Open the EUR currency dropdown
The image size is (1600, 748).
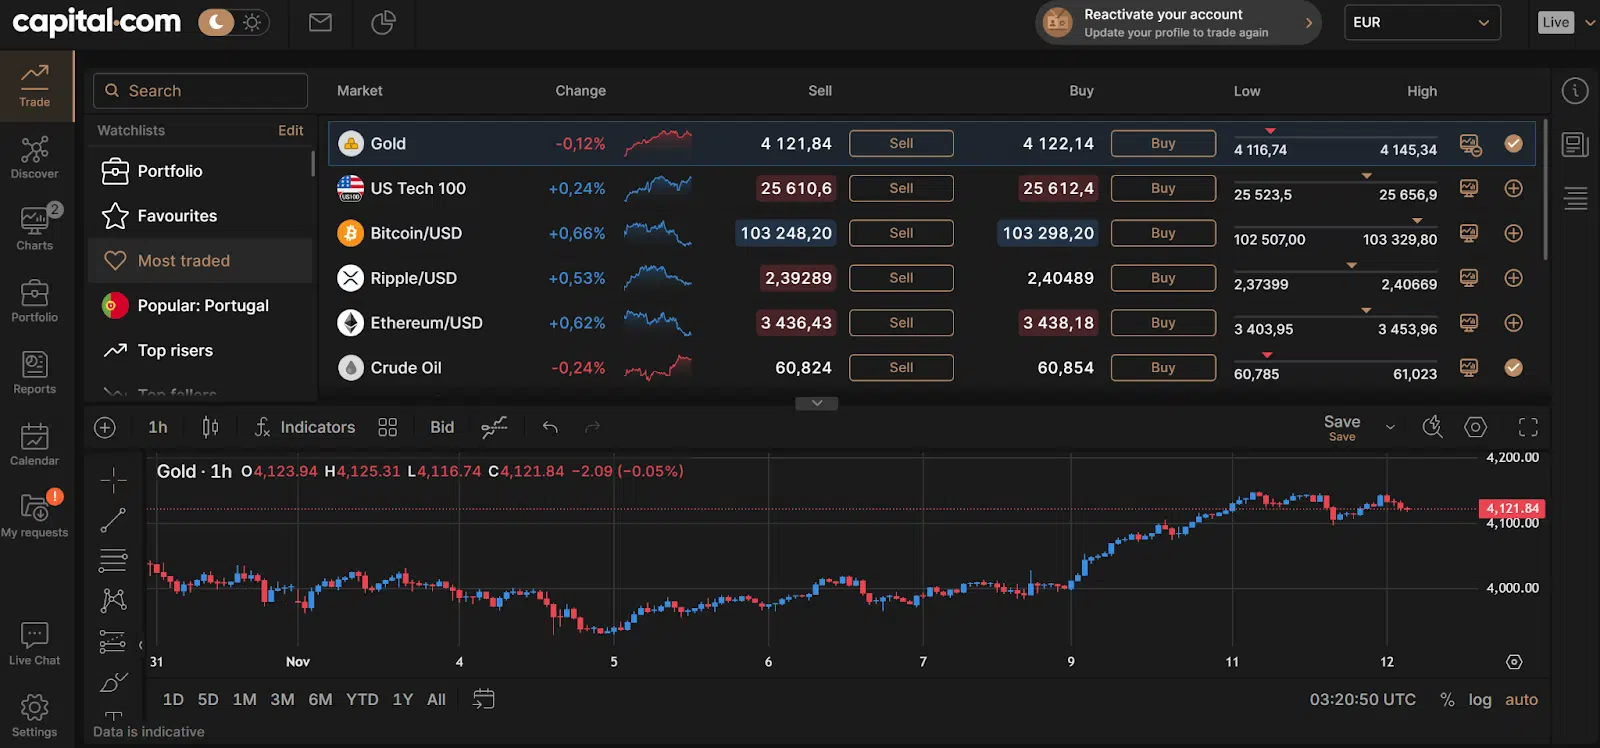[1421, 22]
